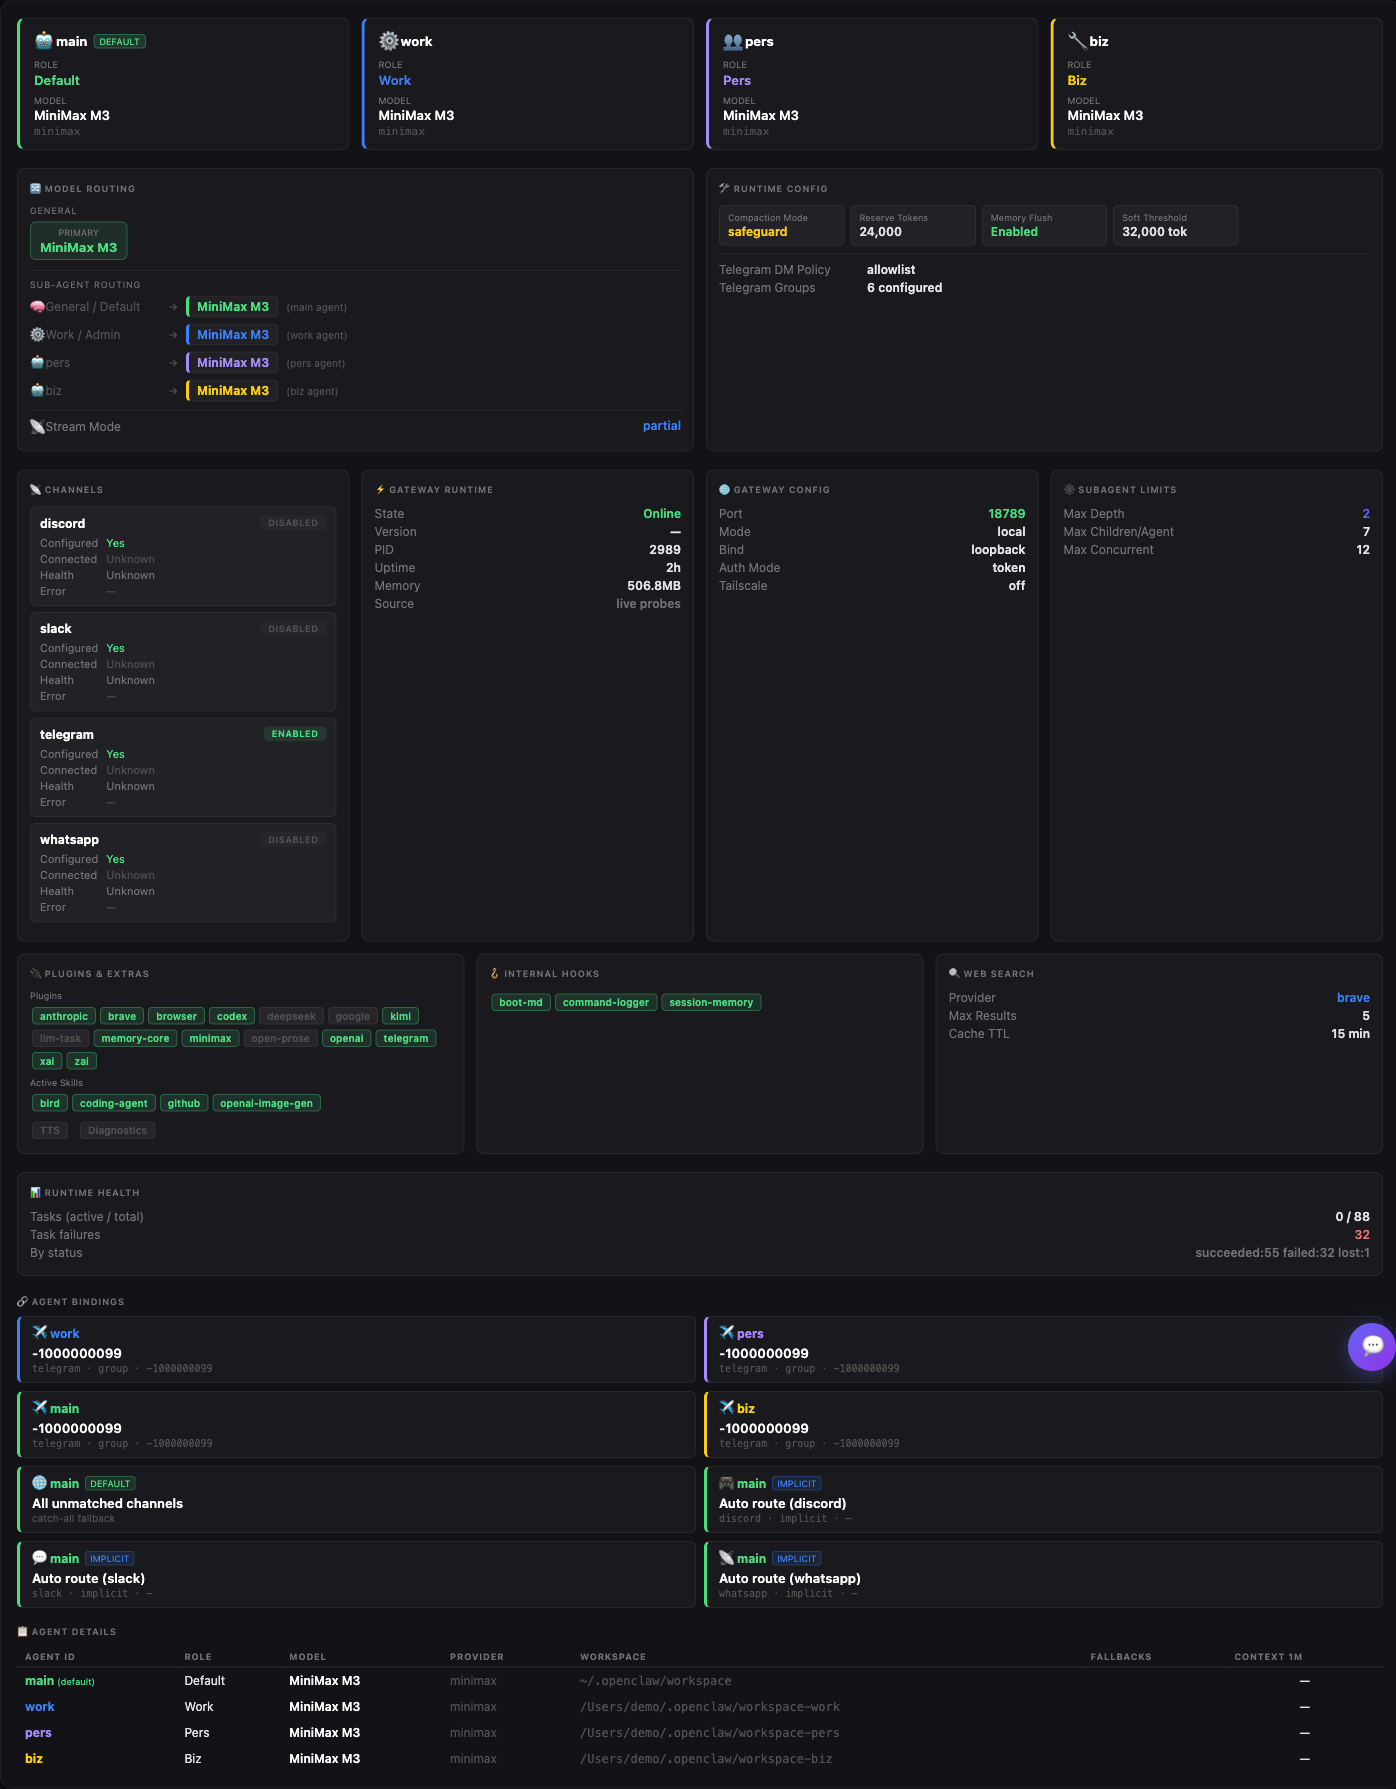Select the coding-agent skill tag
This screenshot has width=1396, height=1789.
pyautogui.click(x=114, y=1103)
